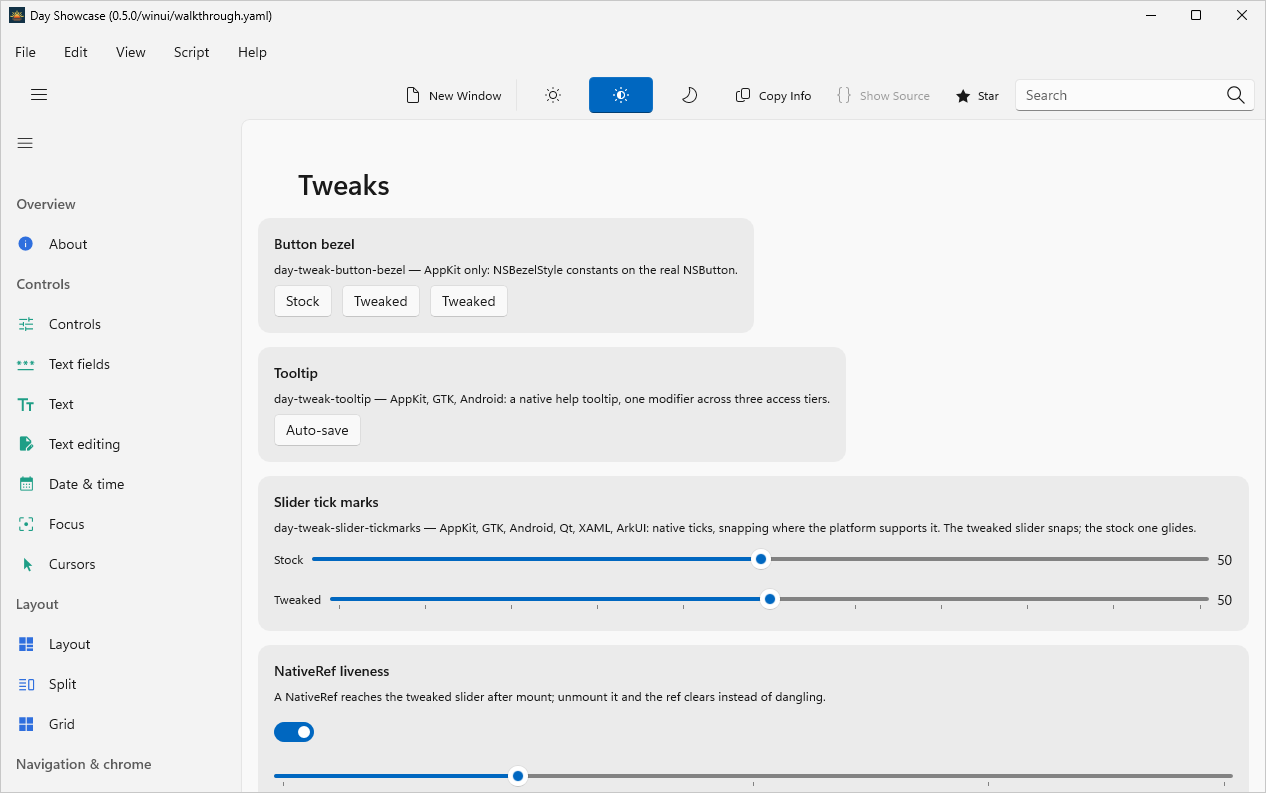Click the Split panes icon
This screenshot has width=1266, height=793.
point(27,684)
